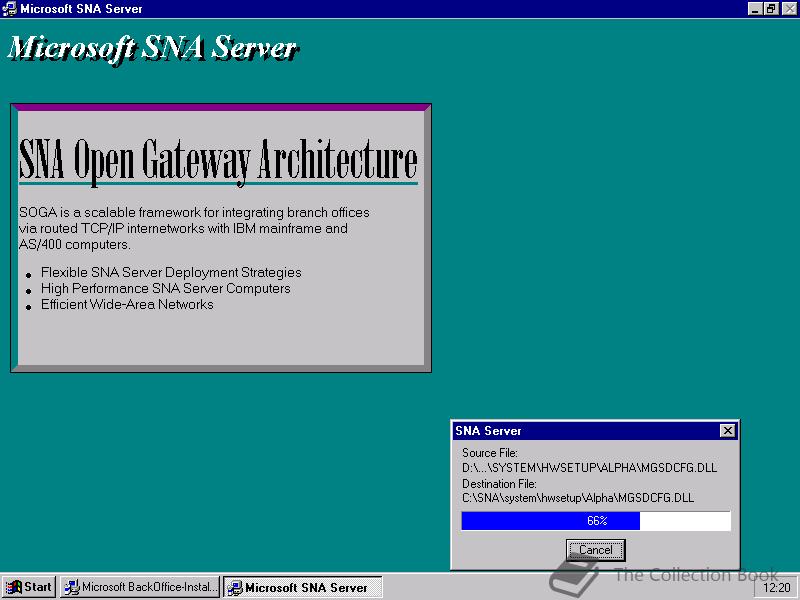Screen dimensions: 800x600
Task: Click the Start button Windows logo icon
Action: [13, 587]
